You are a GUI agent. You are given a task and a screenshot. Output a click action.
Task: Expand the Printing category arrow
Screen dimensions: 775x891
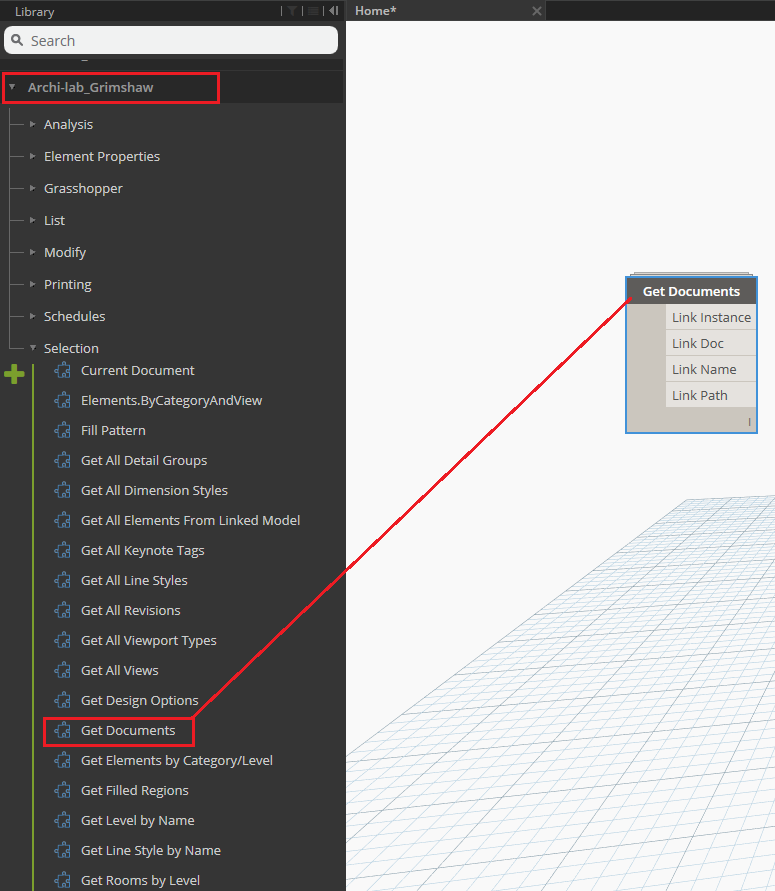32,284
